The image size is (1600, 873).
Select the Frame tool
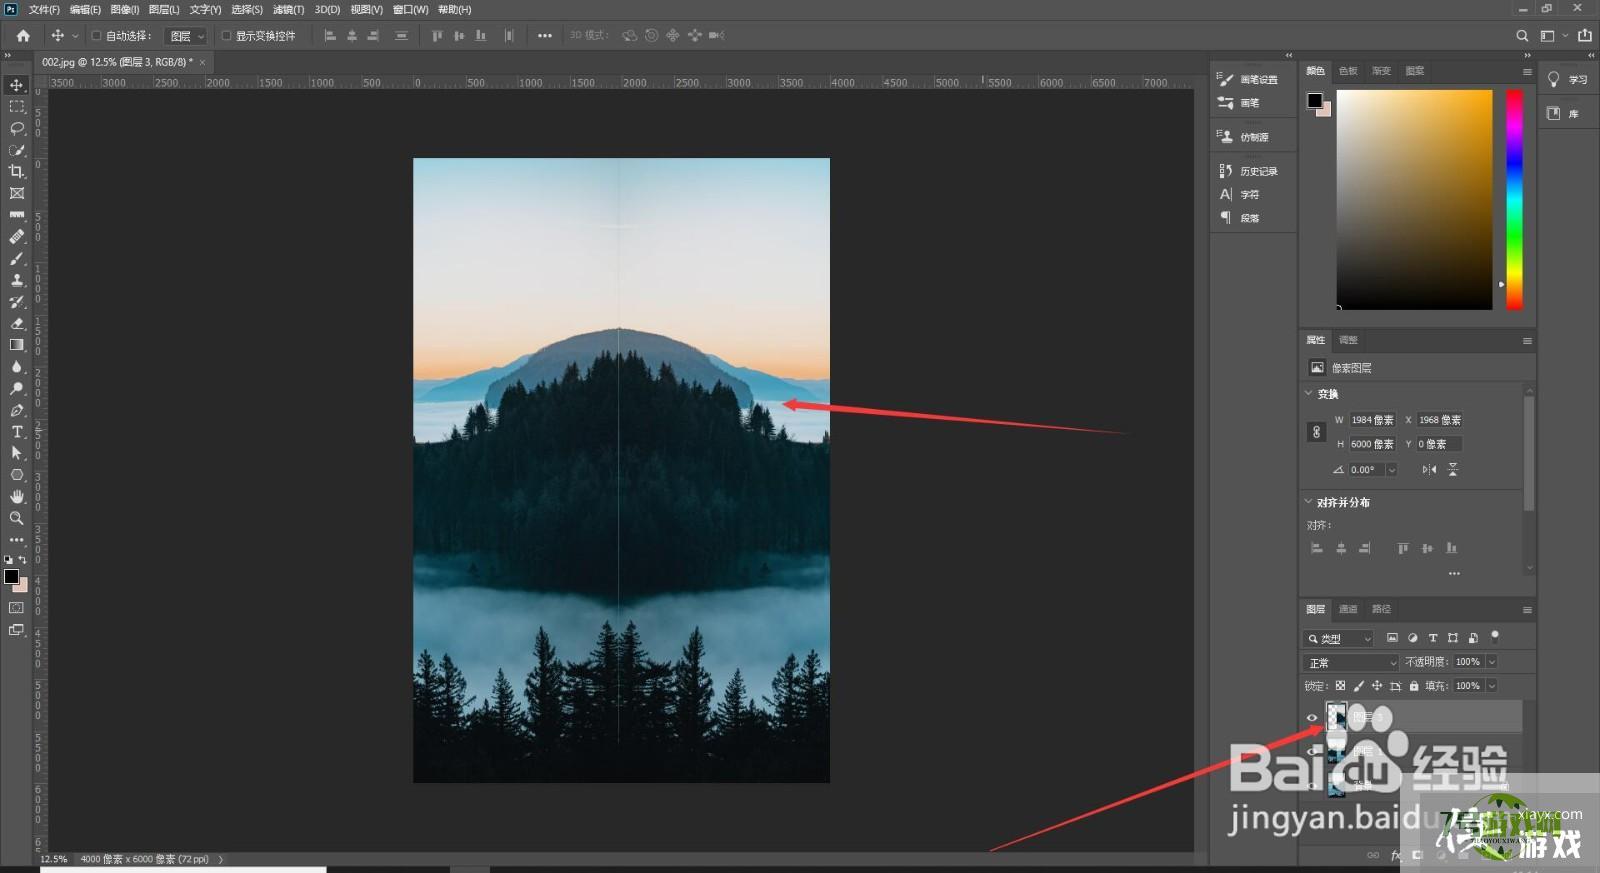point(17,193)
